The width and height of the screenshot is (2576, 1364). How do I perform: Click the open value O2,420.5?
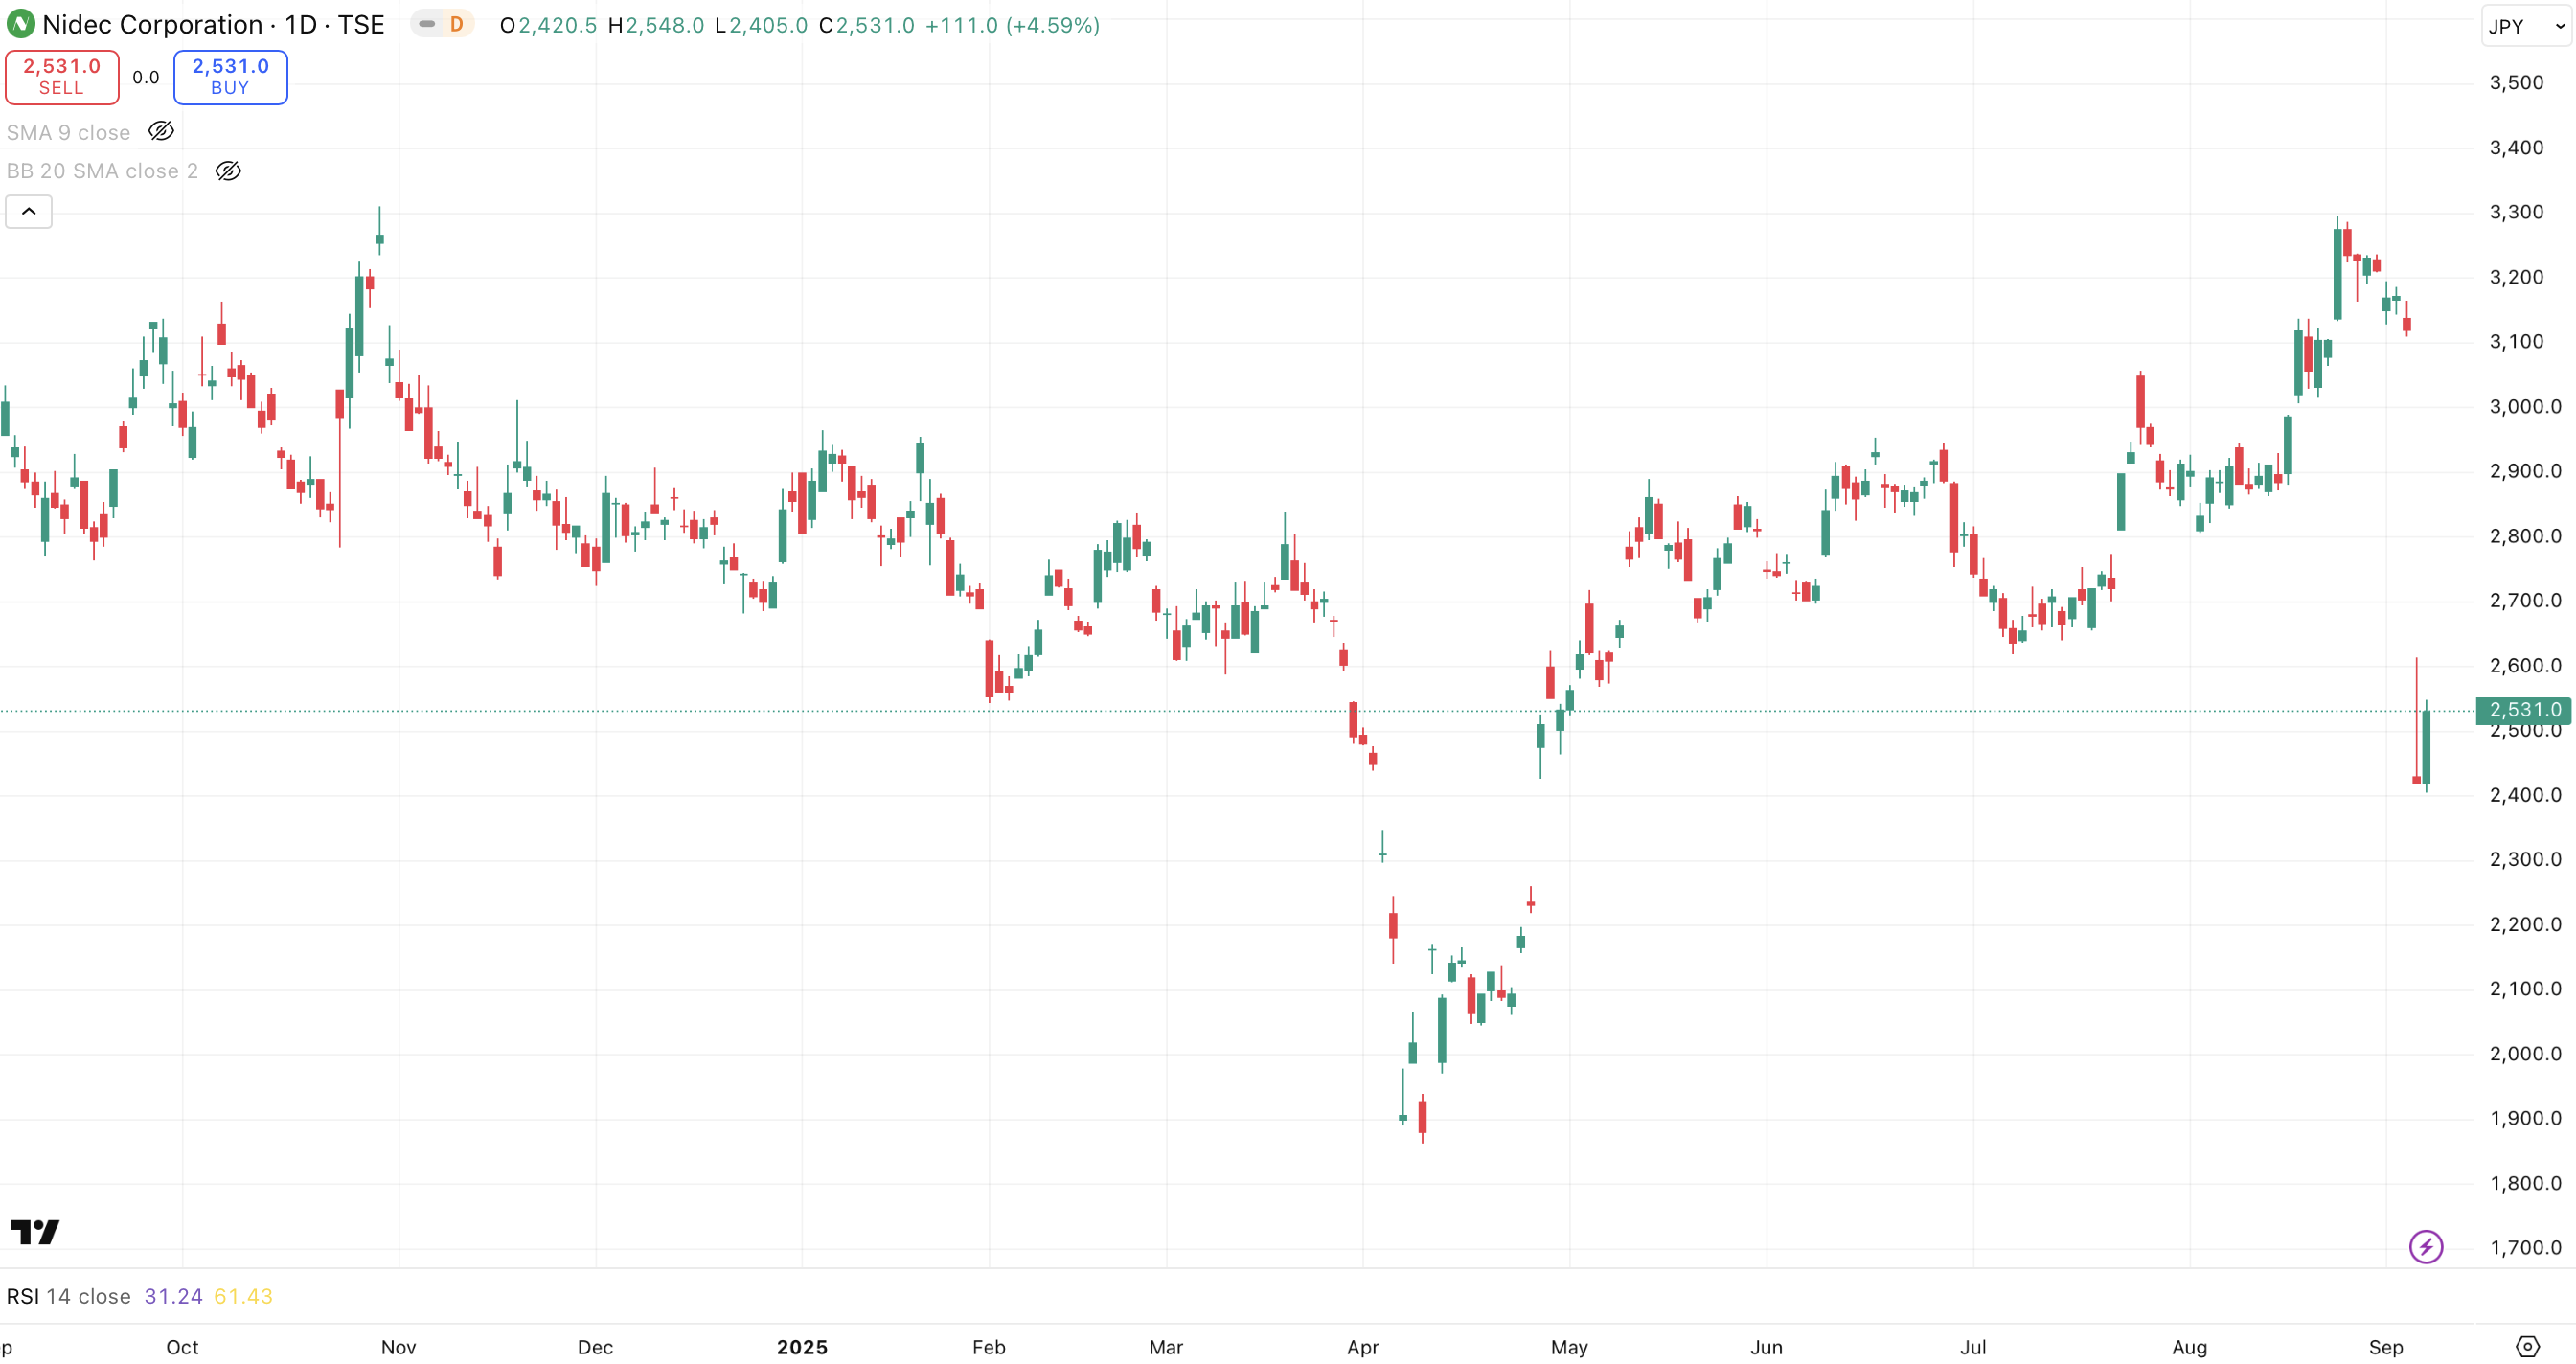(548, 25)
